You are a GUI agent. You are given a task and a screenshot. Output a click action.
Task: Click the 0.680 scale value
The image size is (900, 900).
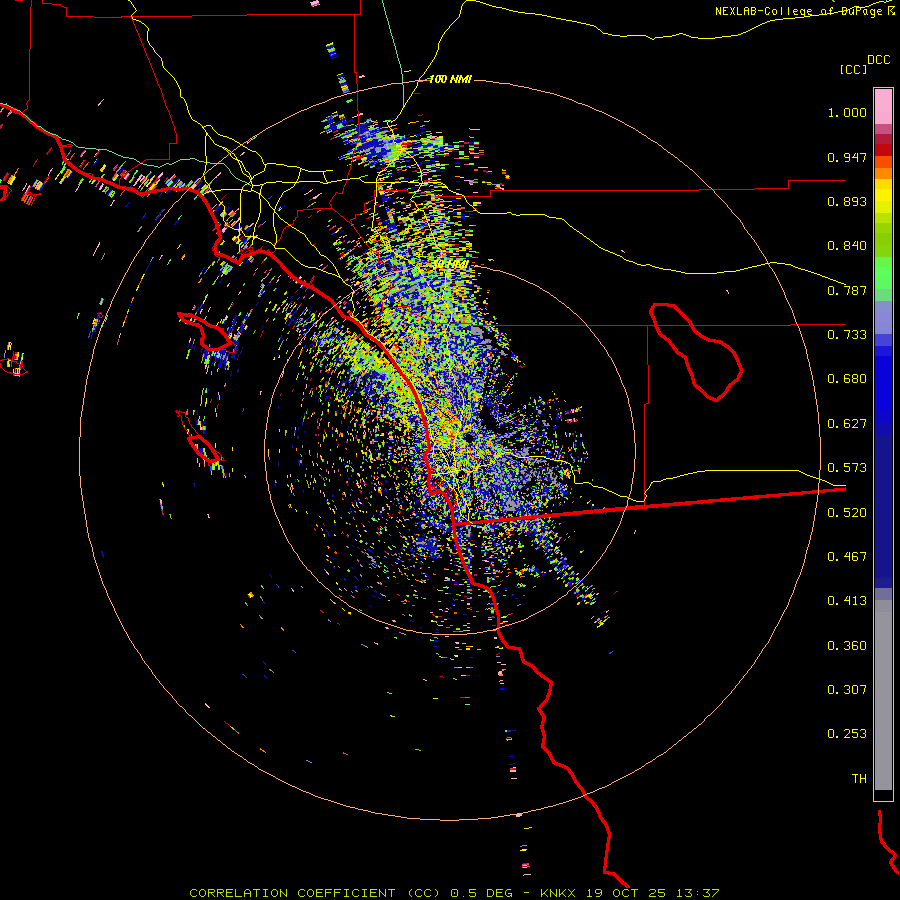coord(847,379)
